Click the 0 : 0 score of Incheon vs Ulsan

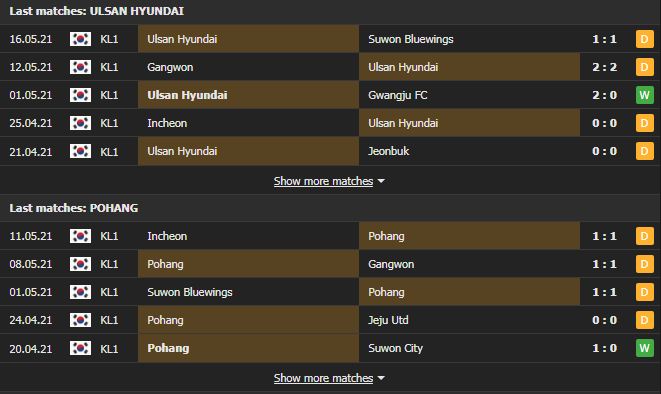(604, 123)
